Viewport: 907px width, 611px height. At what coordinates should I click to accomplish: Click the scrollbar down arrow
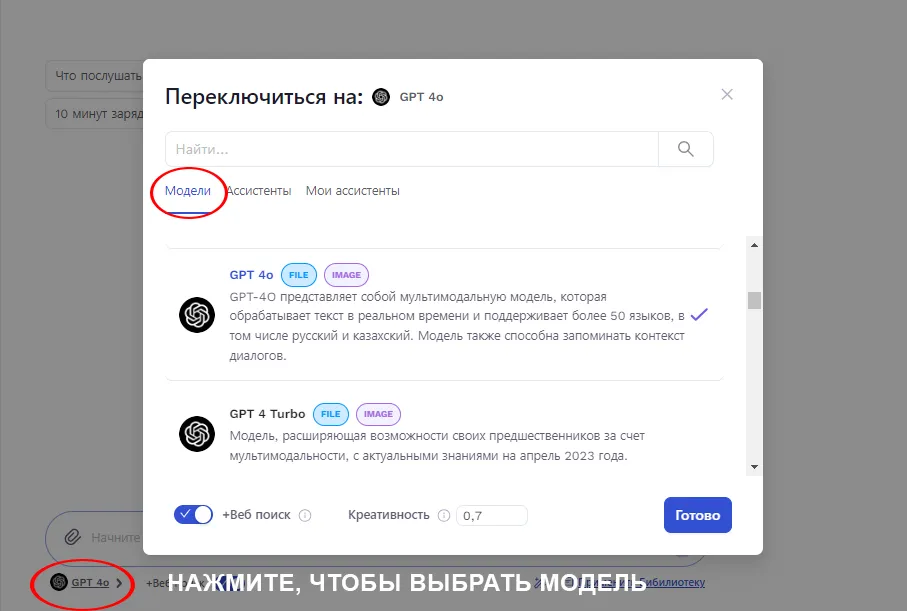tap(755, 467)
